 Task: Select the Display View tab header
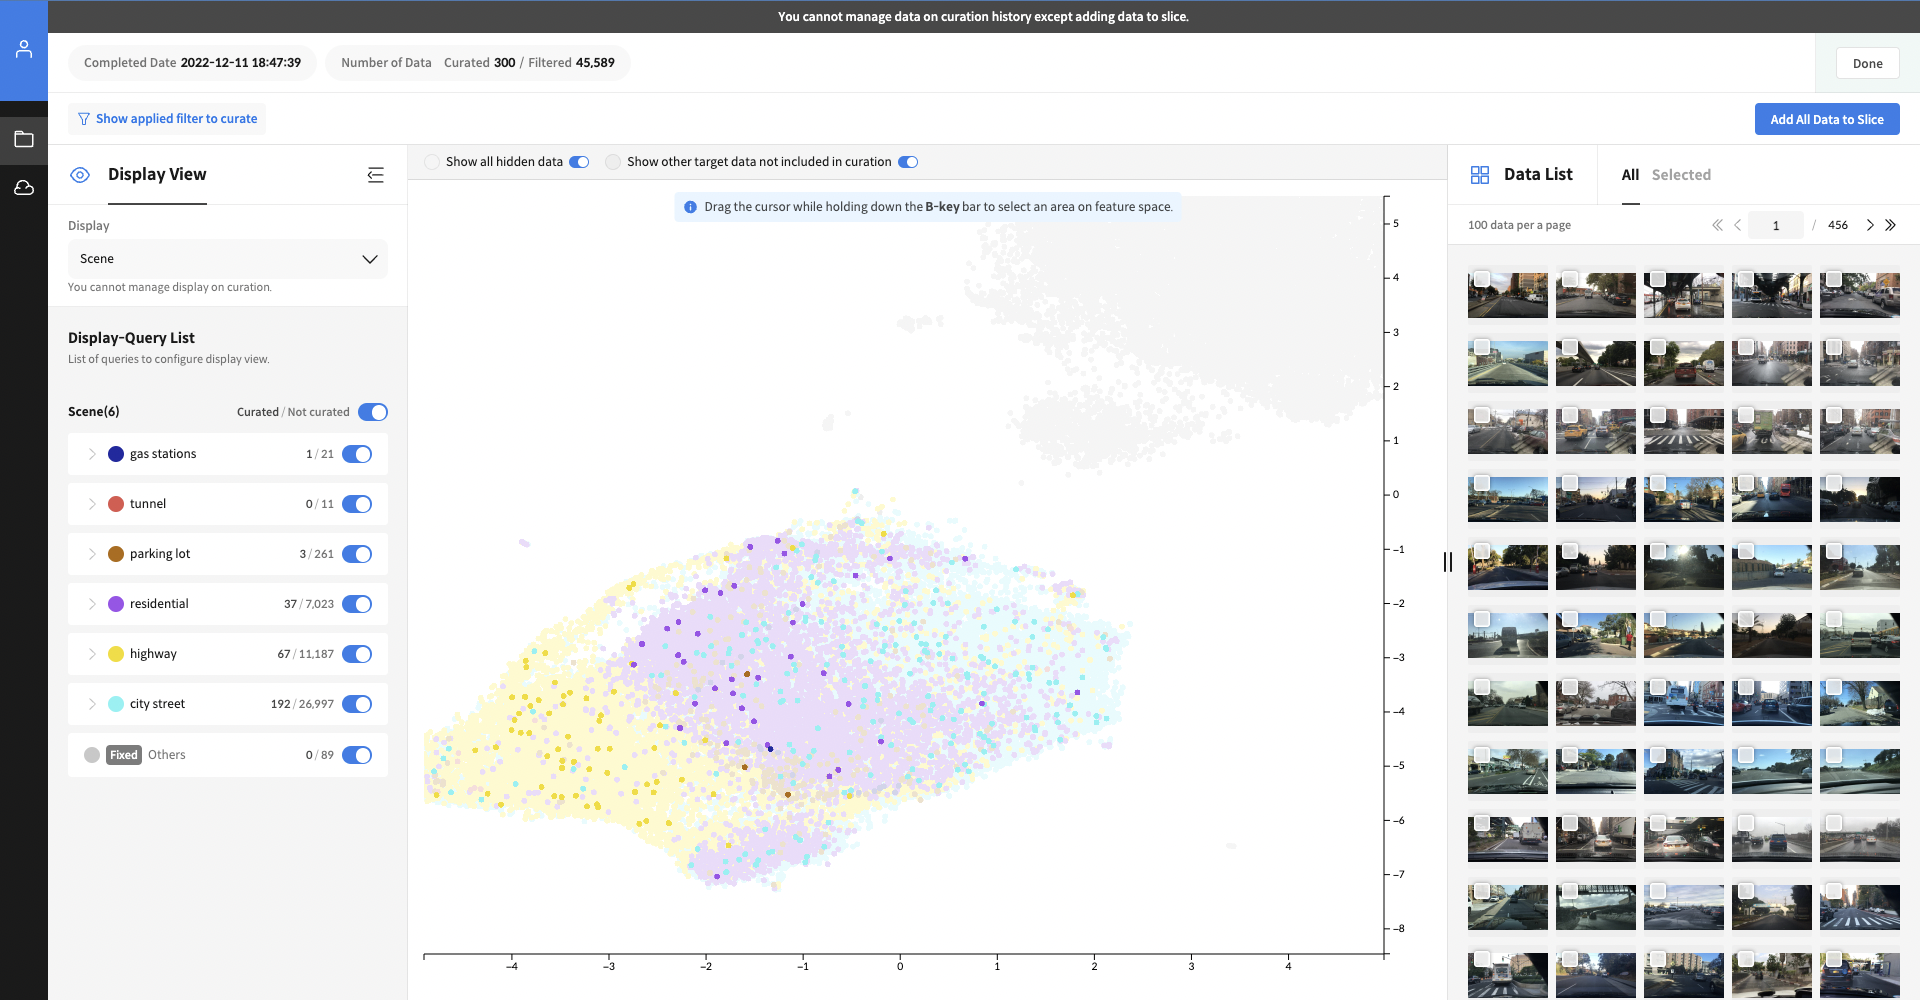[x=157, y=175]
